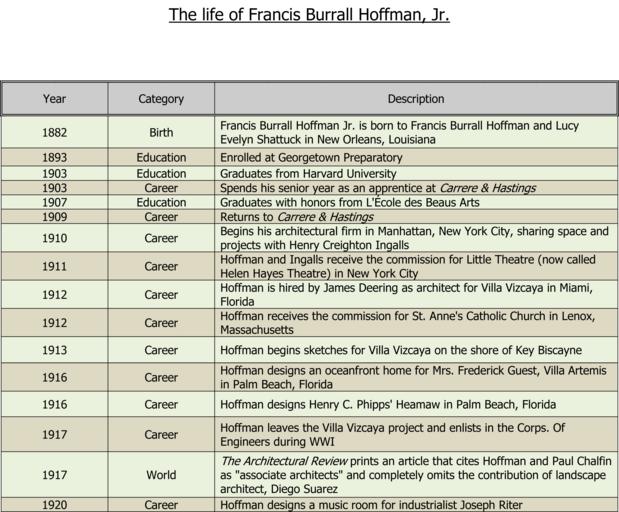Click 'Carrere & Hastings' in the 'Returns to' row
This screenshot has width=619, height=512.
click(325, 217)
